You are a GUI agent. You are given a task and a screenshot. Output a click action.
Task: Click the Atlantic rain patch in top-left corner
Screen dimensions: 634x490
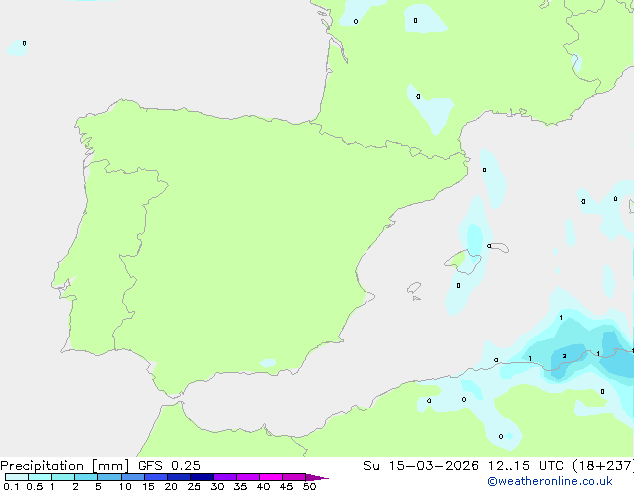click(18, 46)
